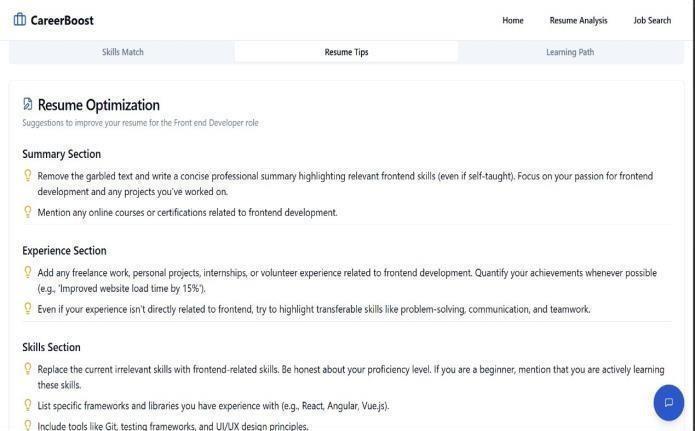Click the Summary Section heading
This screenshot has height=431, width=695.
(61, 154)
